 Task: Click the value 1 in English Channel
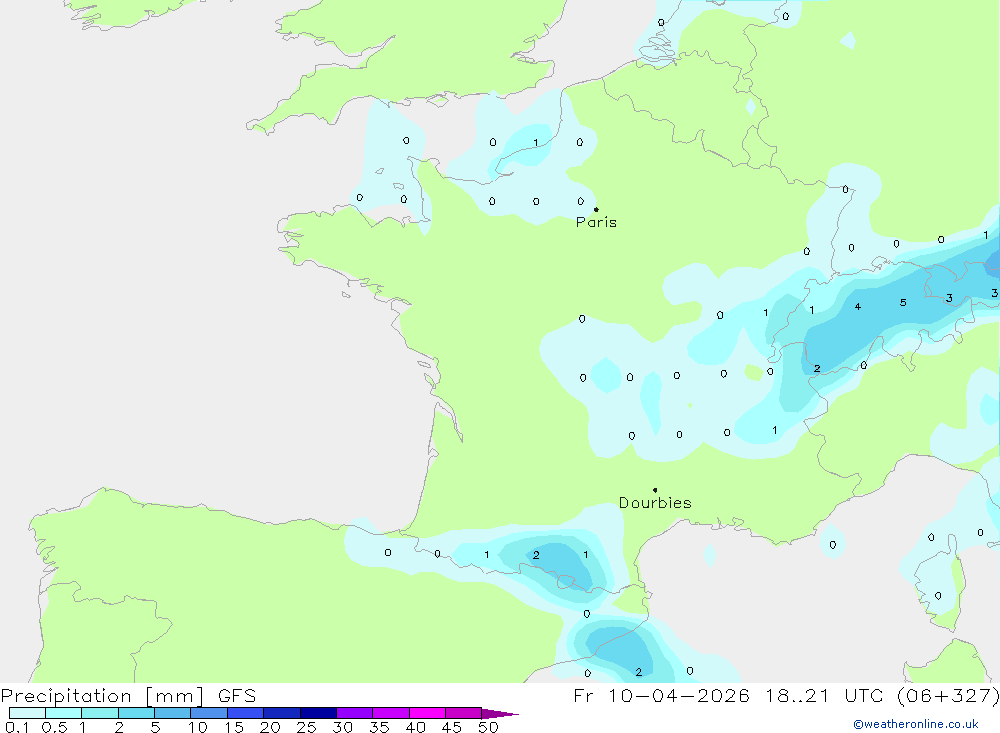pos(536,142)
